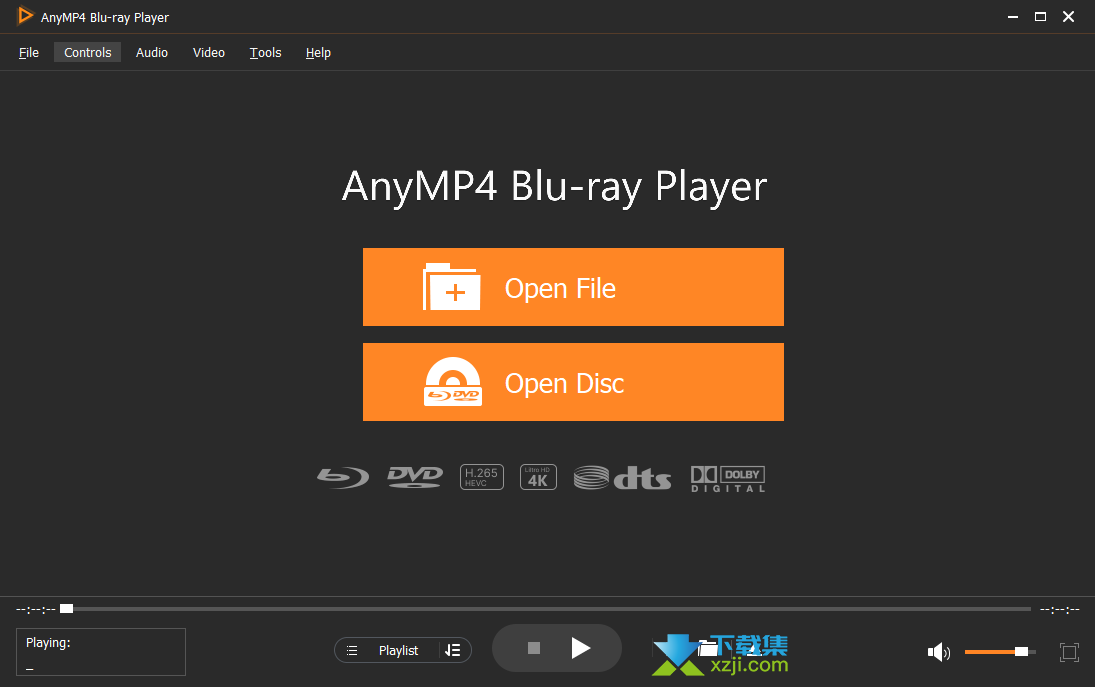Click the playback progress seek bar
The height and width of the screenshot is (687, 1095).
click(545, 609)
